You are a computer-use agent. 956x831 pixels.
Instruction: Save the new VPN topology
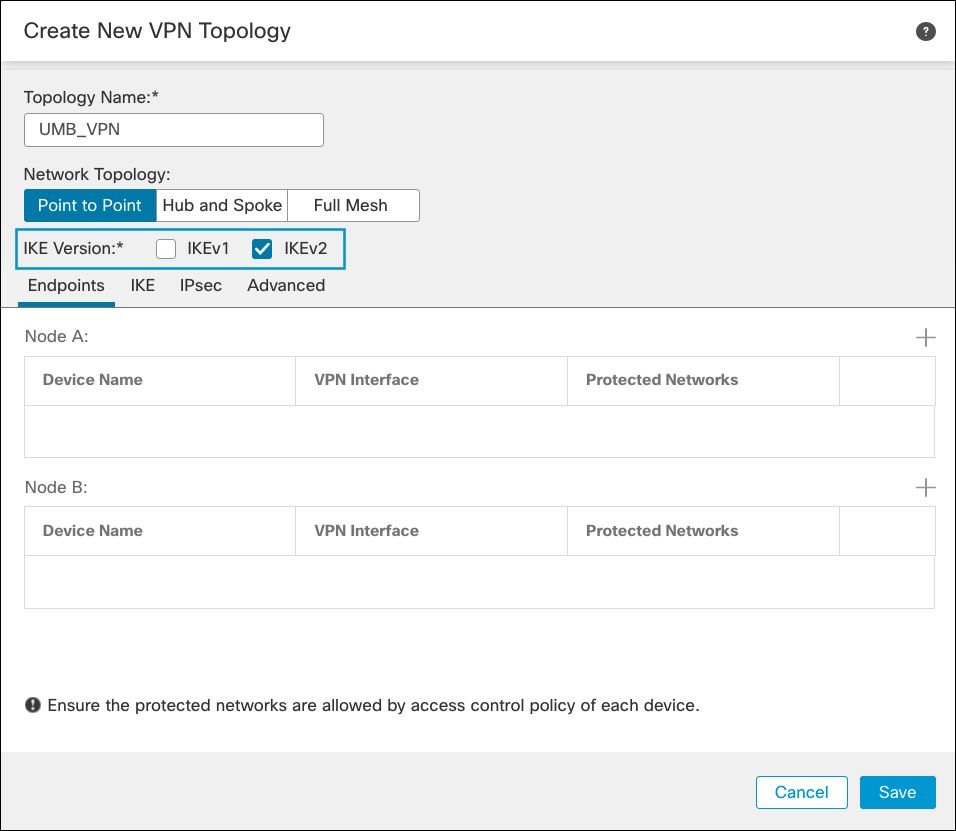coord(897,792)
